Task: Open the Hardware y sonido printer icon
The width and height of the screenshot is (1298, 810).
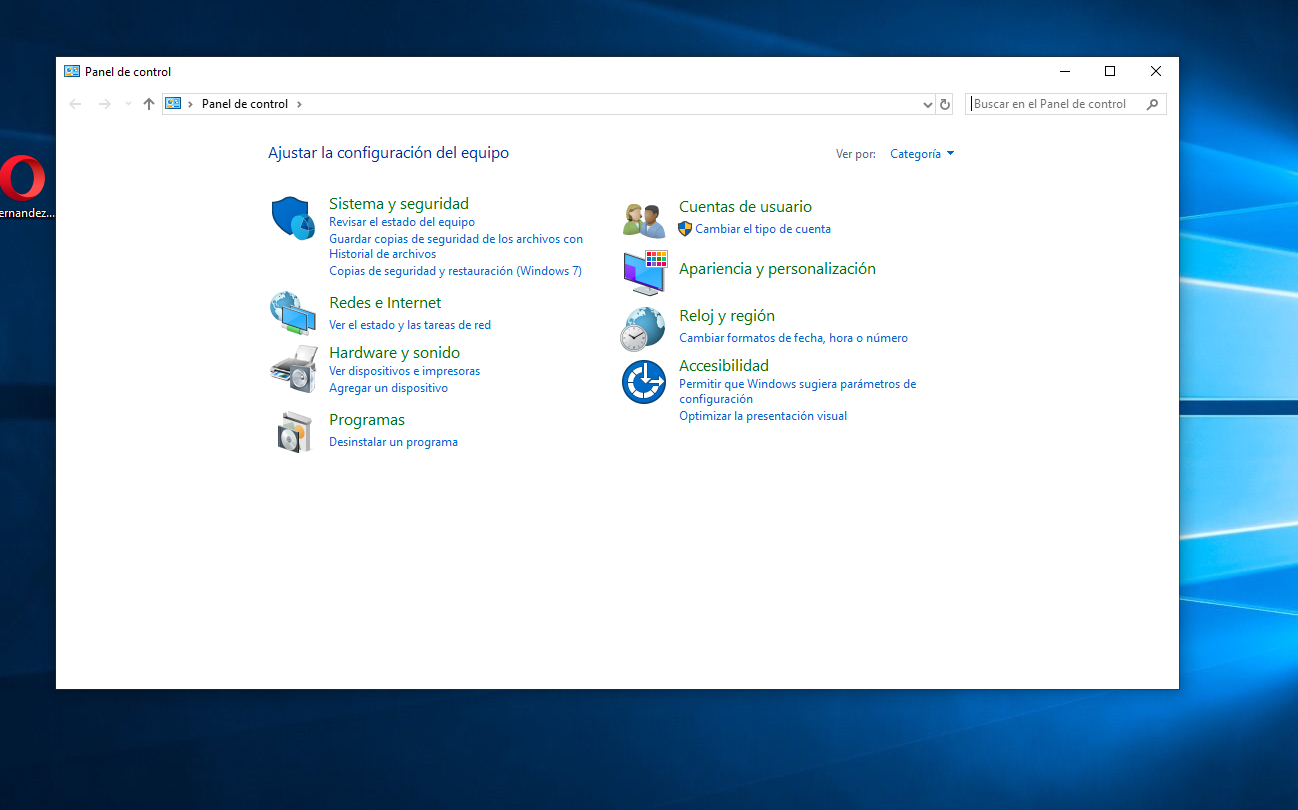Action: [x=293, y=369]
